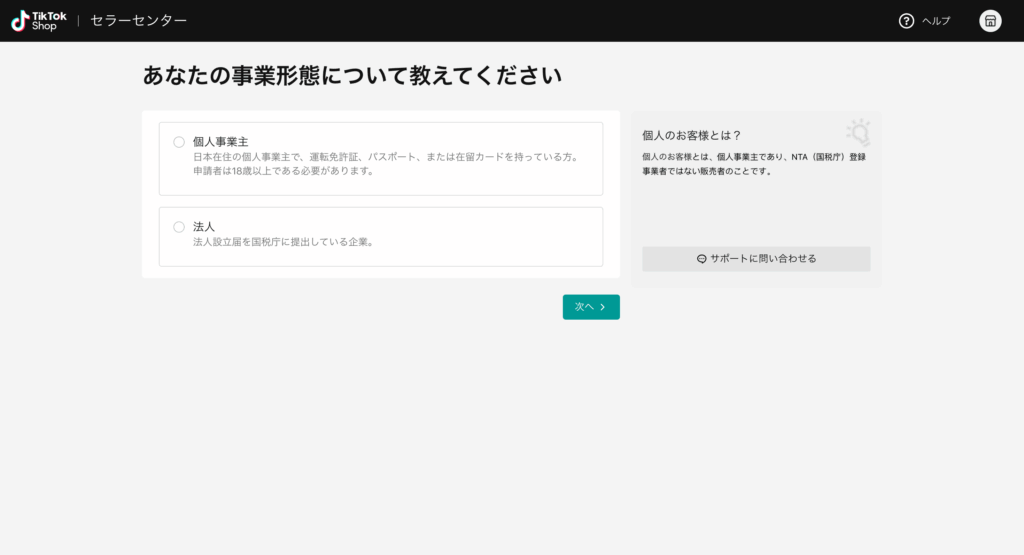Image resolution: width=1024 pixels, height=555 pixels.
Task: Select the 法人 radio button
Action: (x=179, y=227)
